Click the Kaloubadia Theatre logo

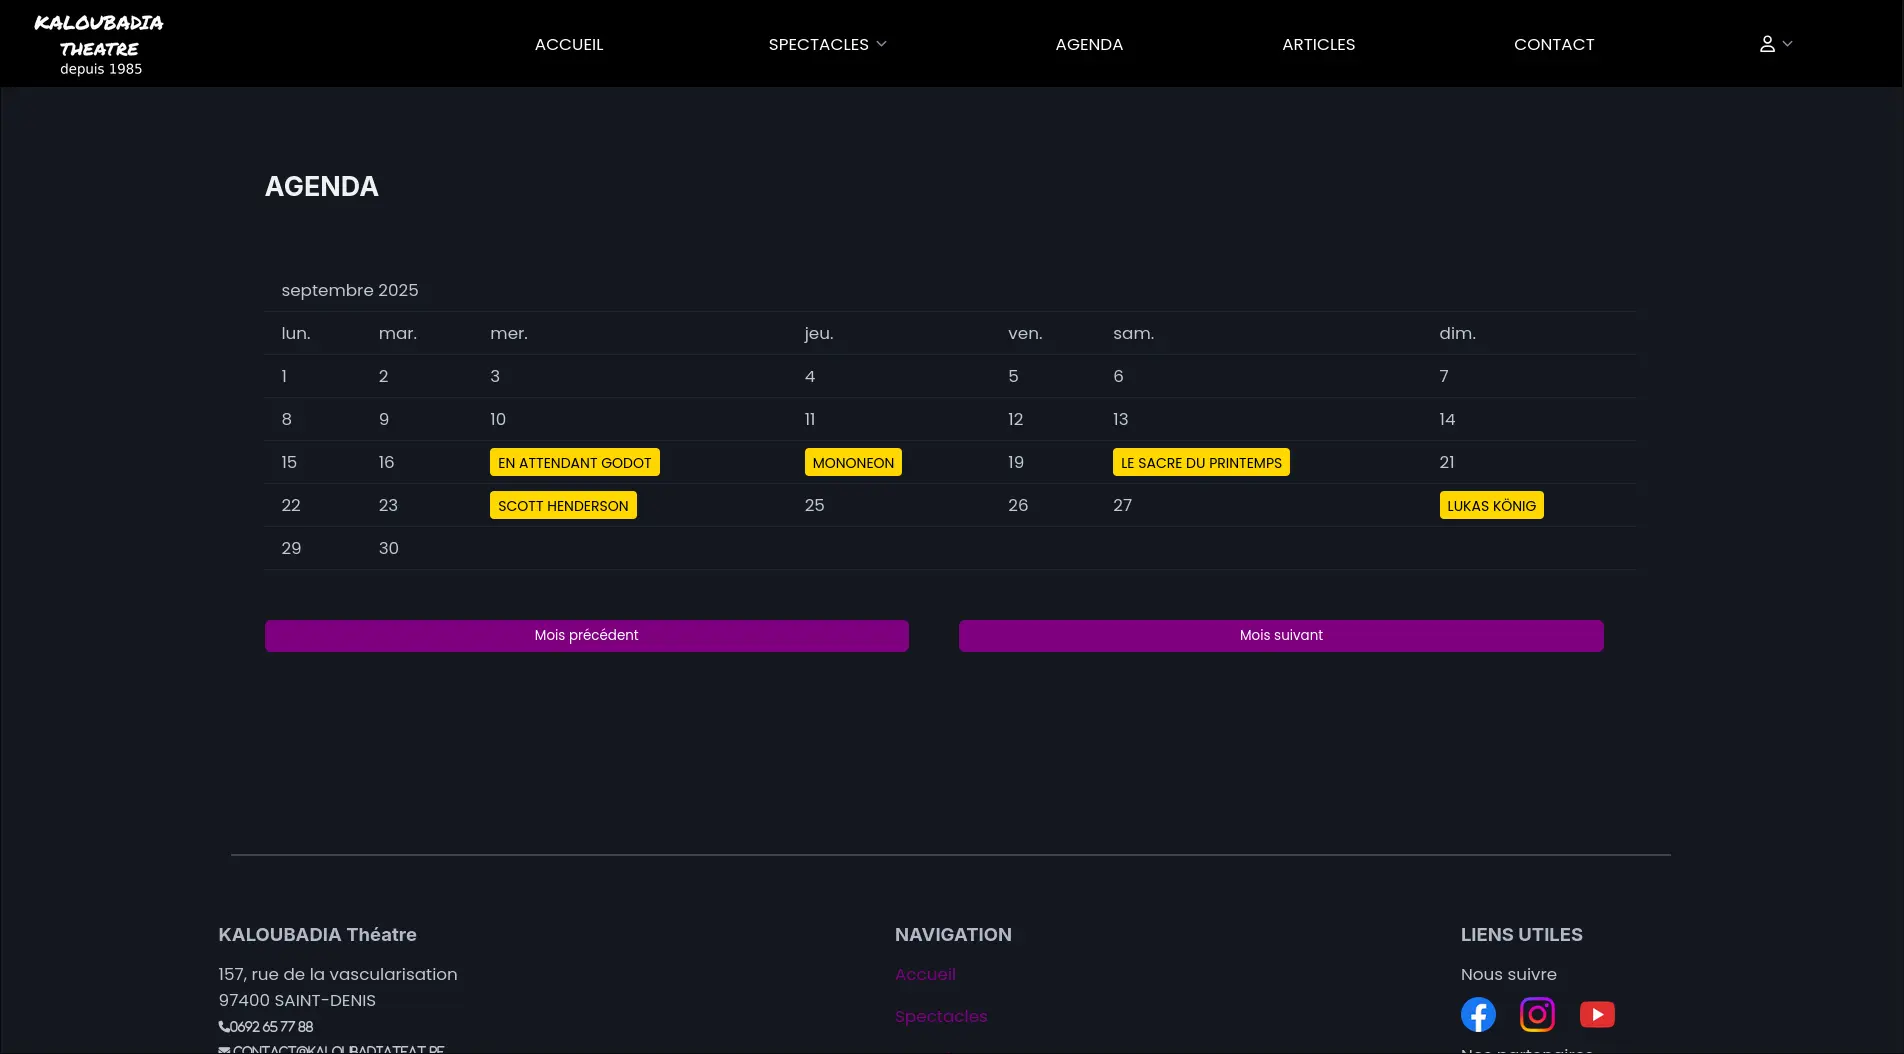[100, 42]
